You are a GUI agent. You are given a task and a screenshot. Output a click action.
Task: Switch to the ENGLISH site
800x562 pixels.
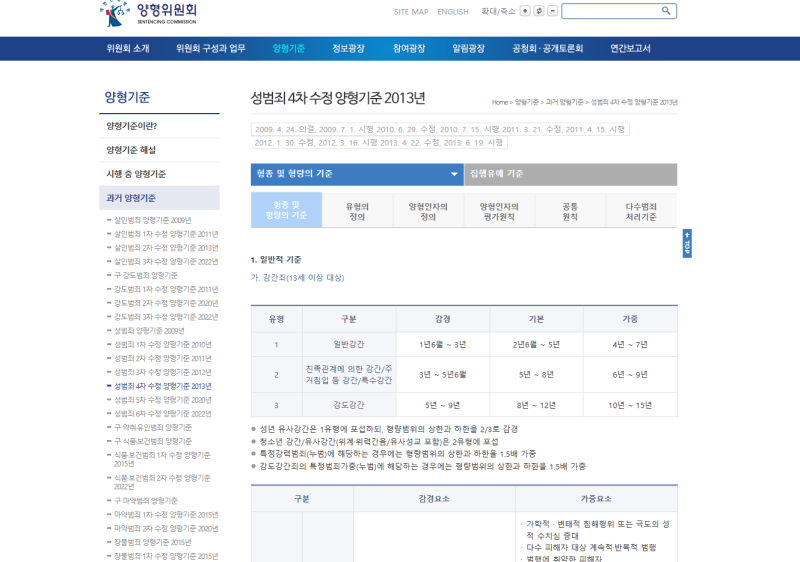point(453,11)
